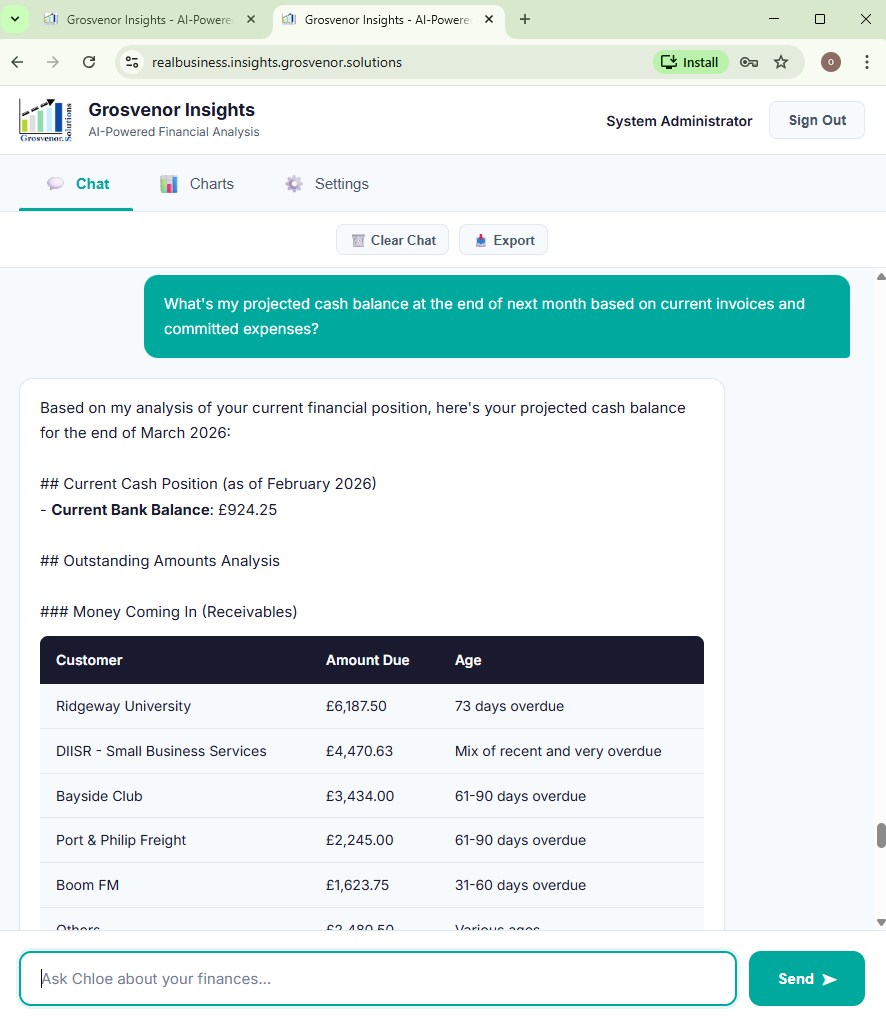Viewport: 886px width, 1025px height.
Task: Open the browser profile avatar
Action: click(830, 62)
